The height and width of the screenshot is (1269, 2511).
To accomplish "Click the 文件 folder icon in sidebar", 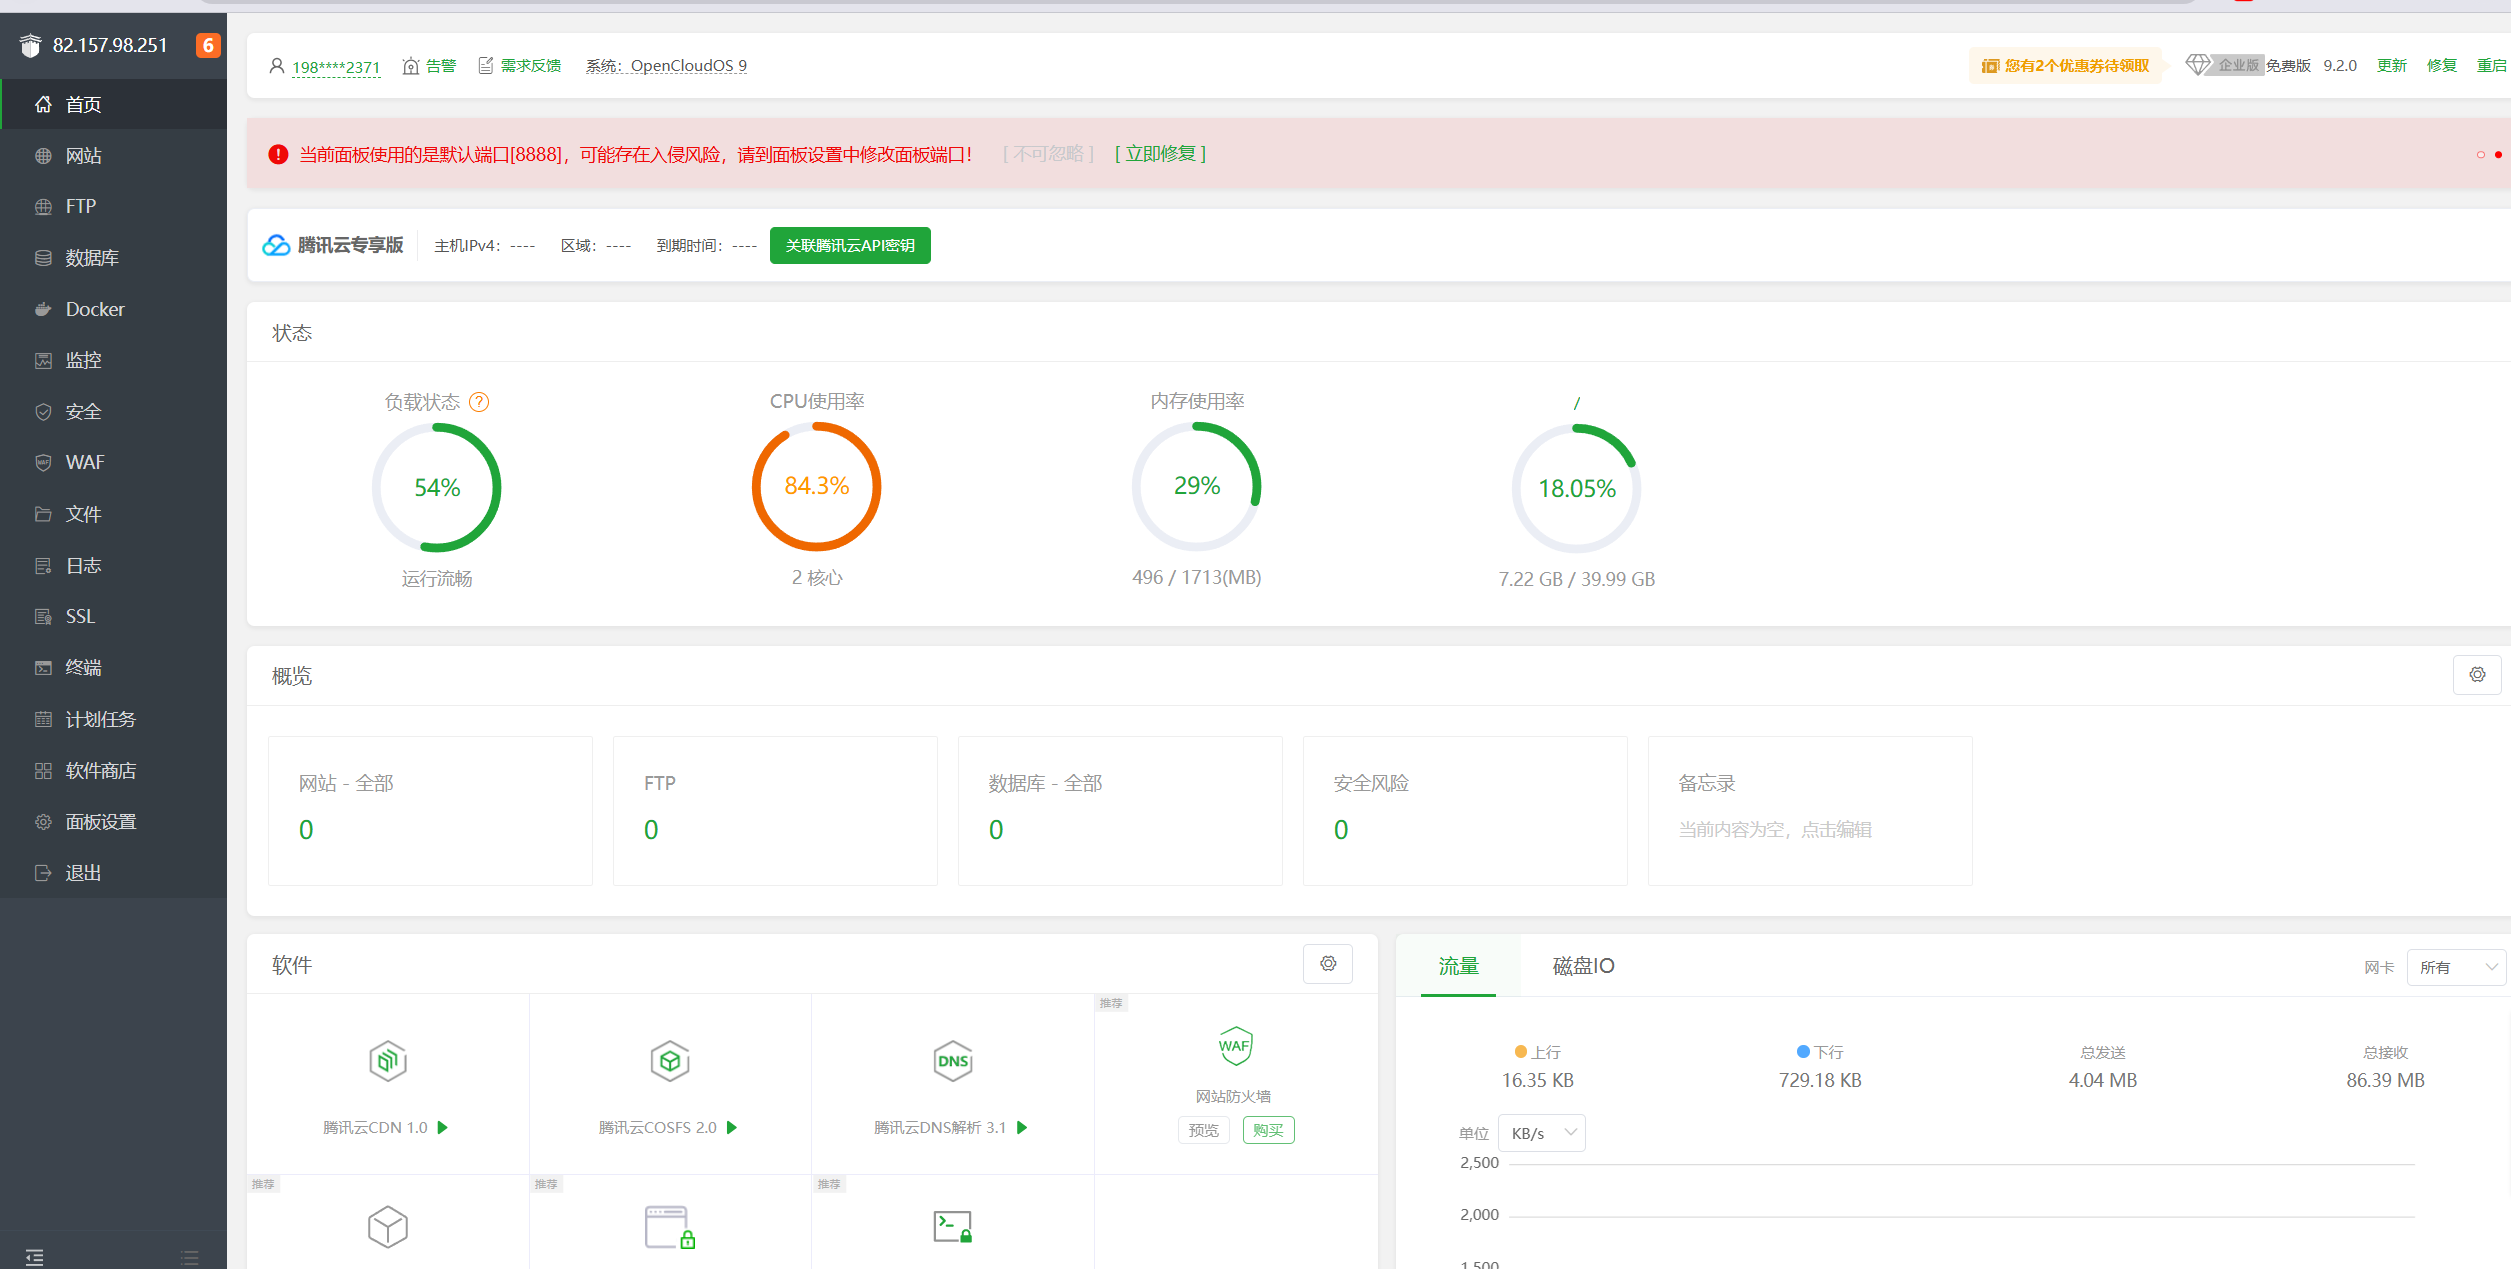I will 43,514.
